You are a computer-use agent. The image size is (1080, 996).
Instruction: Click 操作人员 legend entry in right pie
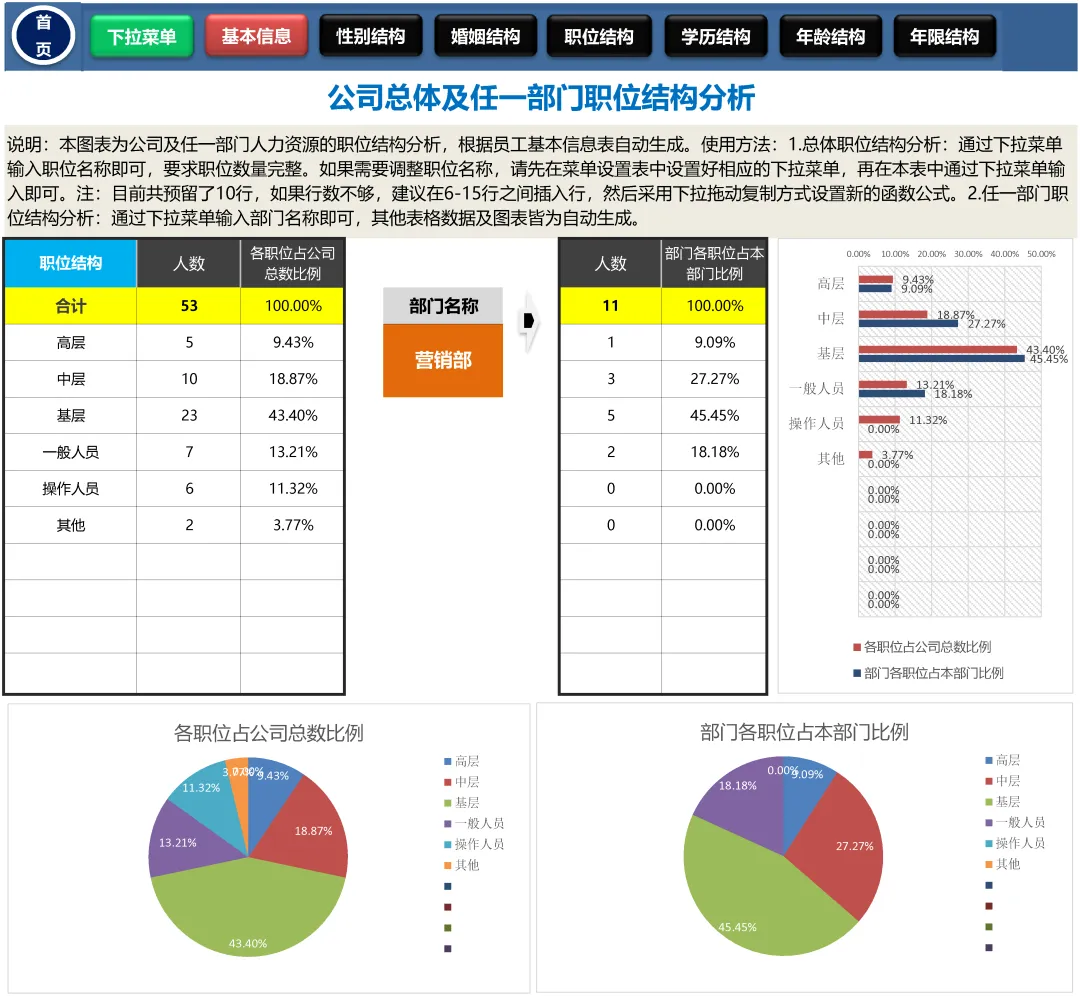(x=1015, y=842)
